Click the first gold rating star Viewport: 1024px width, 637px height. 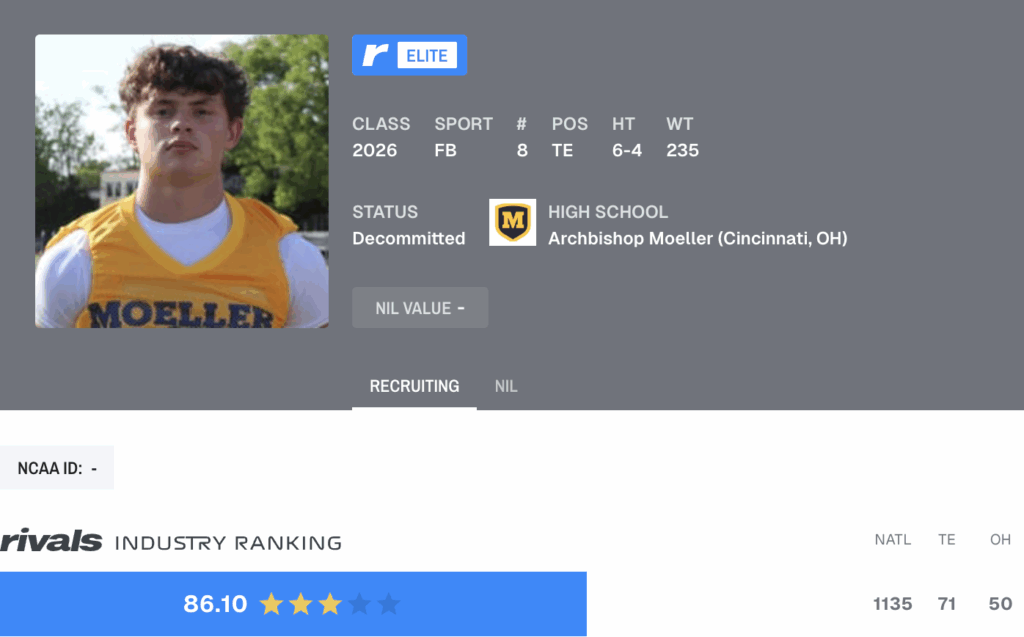(x=271, y=604)
